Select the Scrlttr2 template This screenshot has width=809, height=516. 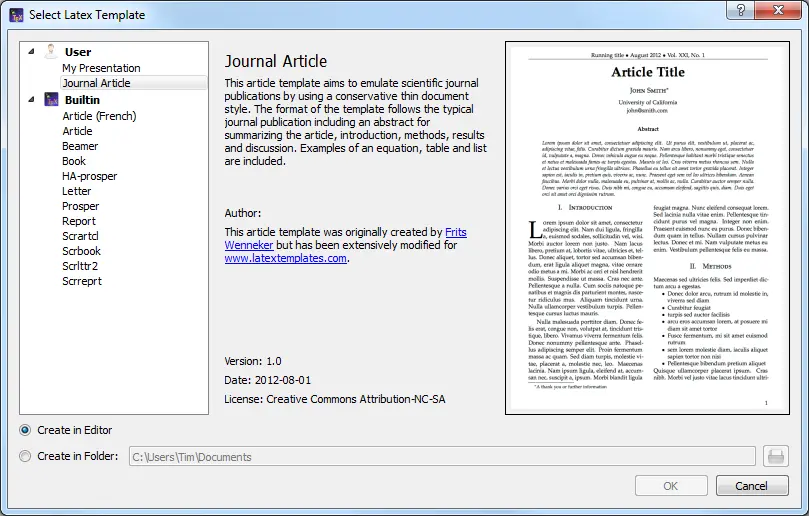pyautogui.click(x=82, y=266)
